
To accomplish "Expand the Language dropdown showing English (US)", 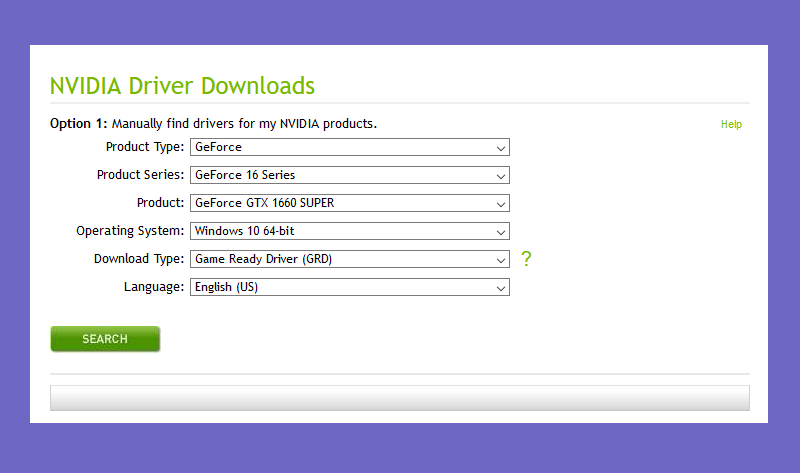I will click(x=349, y=287).
